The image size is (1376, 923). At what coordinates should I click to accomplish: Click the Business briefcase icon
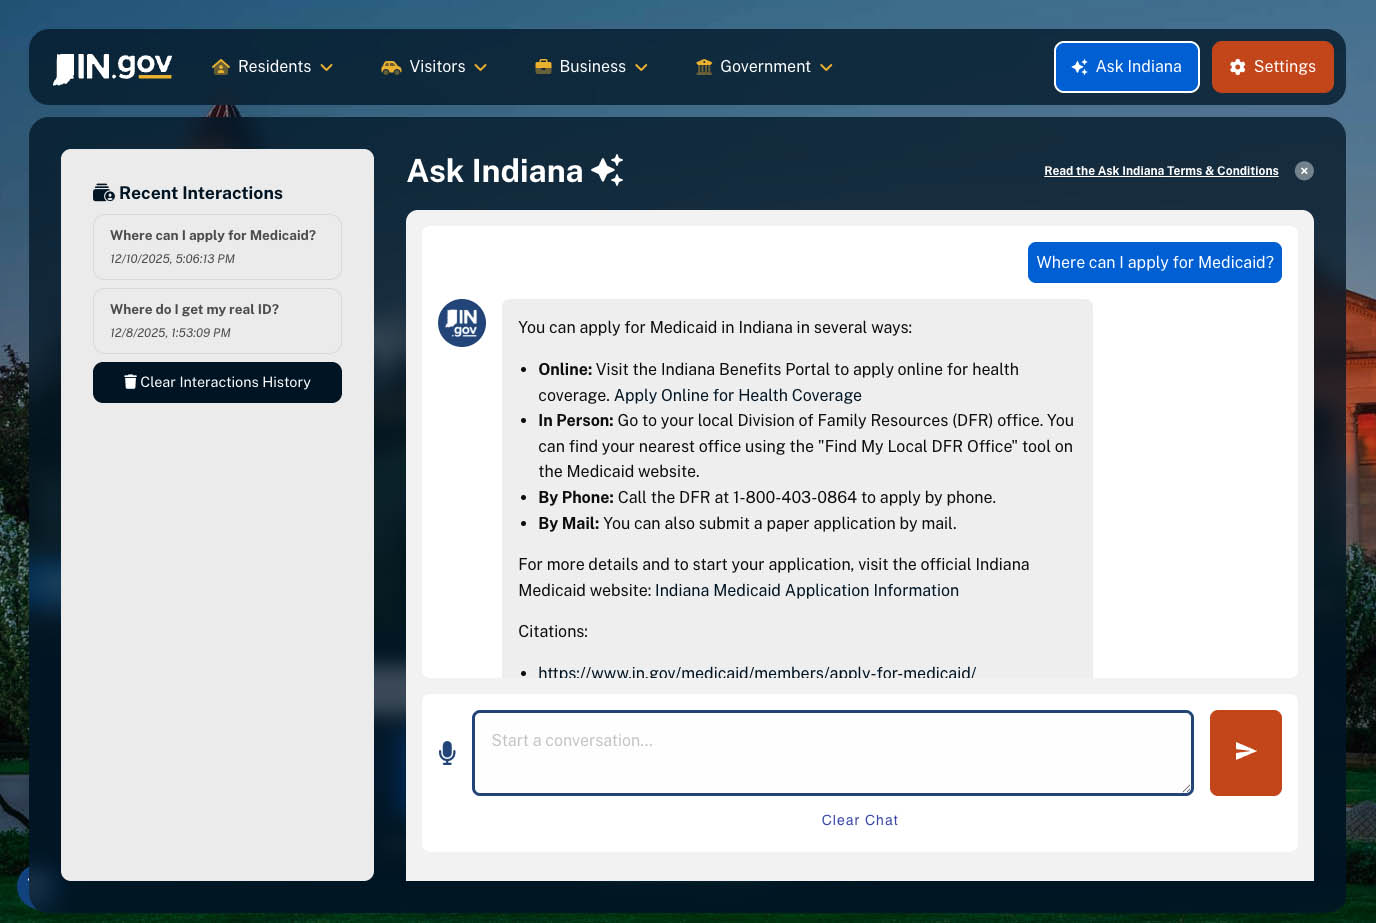(x=543, y=67)
